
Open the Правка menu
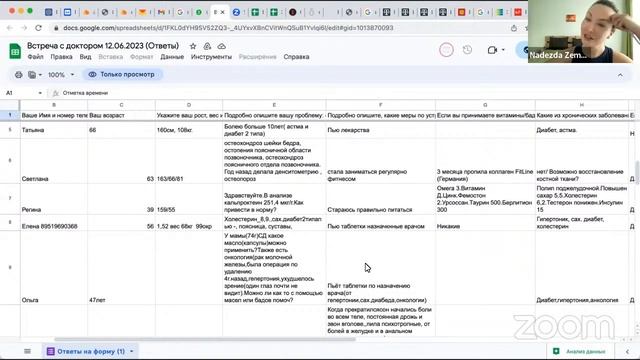pyautogui.click(x=61, y=57)
